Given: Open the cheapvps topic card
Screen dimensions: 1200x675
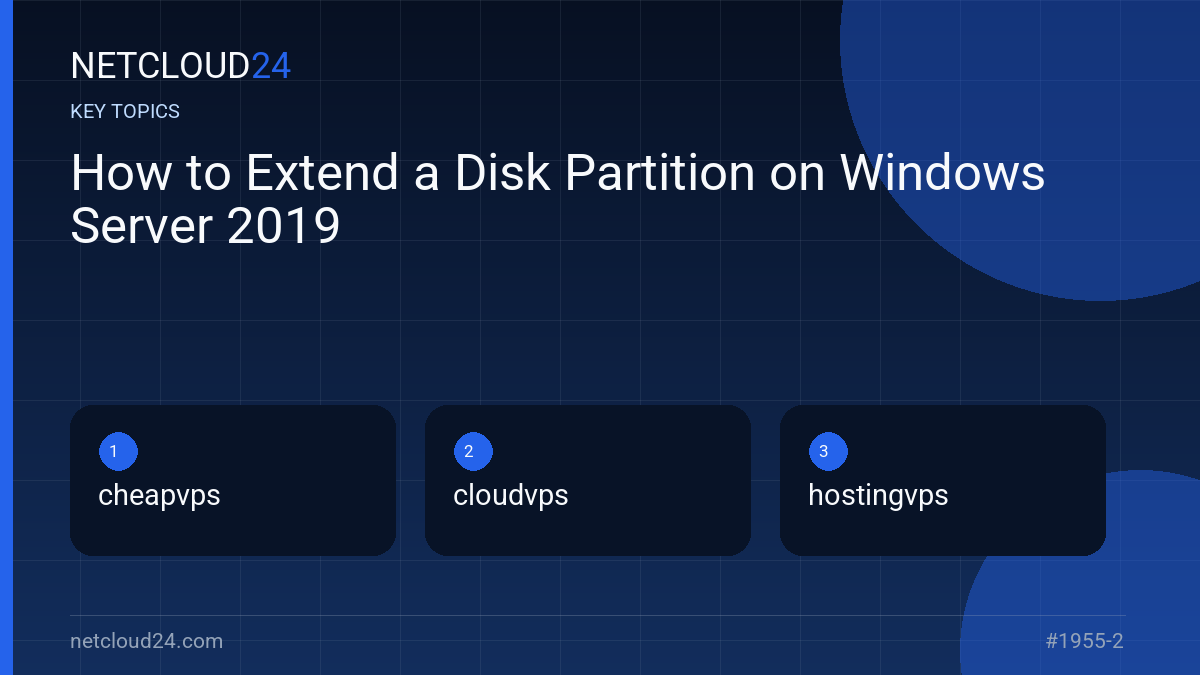Looking at the screenshot, I should click(233, 480).
